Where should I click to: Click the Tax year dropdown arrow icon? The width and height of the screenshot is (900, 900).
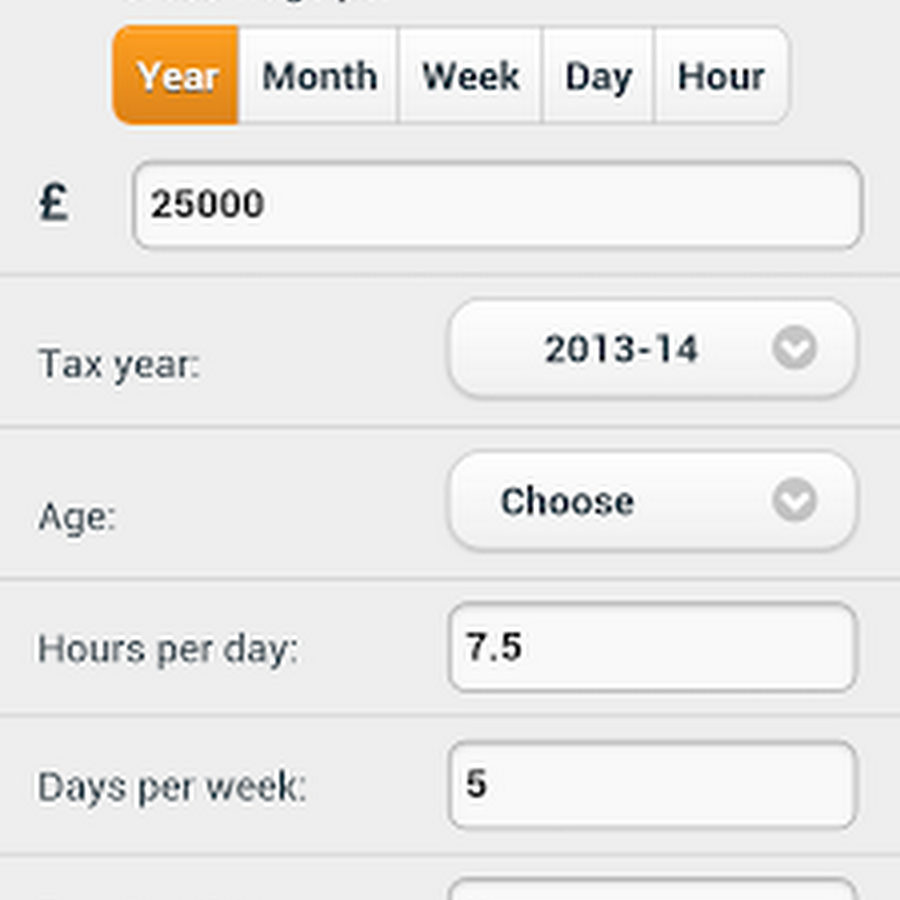click(x=795, y=349)
